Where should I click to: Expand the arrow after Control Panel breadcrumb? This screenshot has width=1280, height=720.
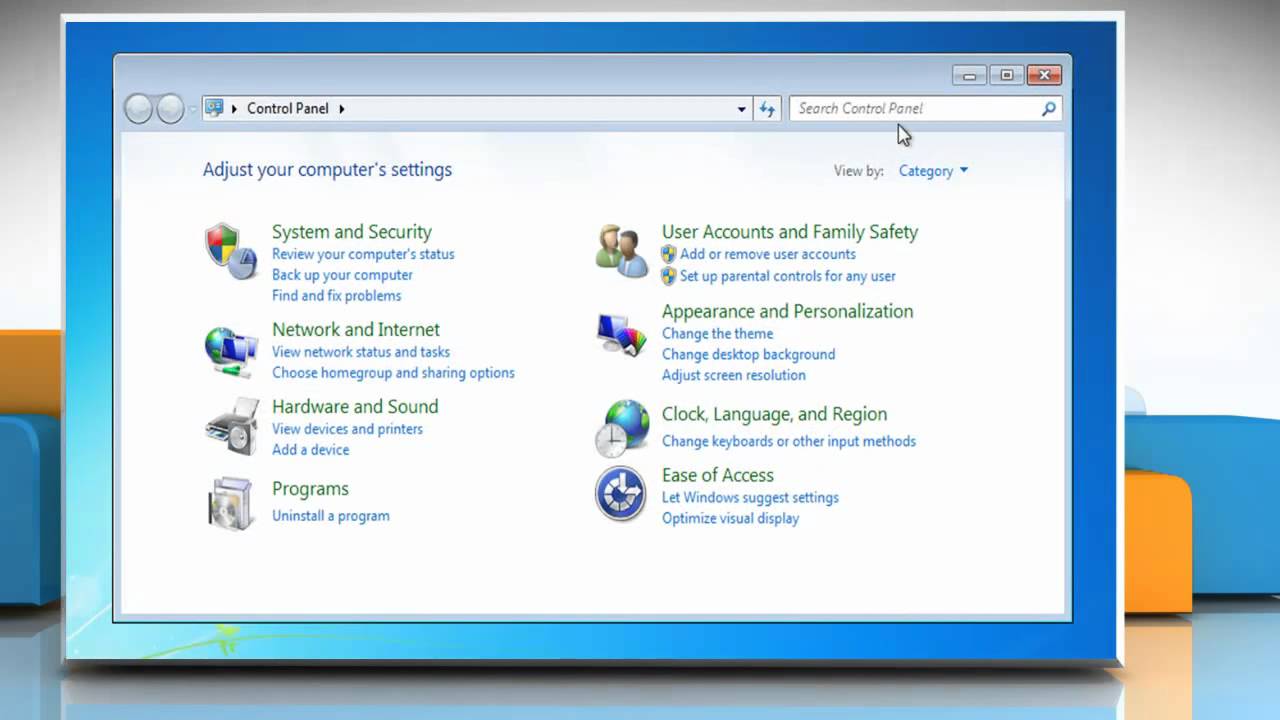pos(341,108)
